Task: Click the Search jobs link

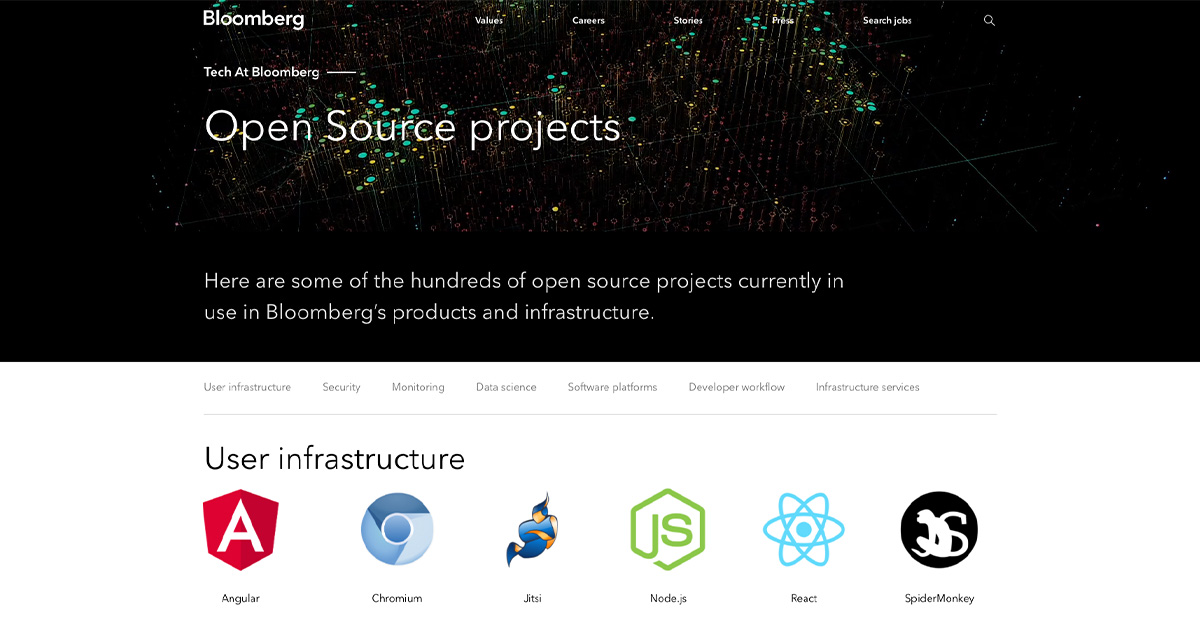Action: coord(887,20)
